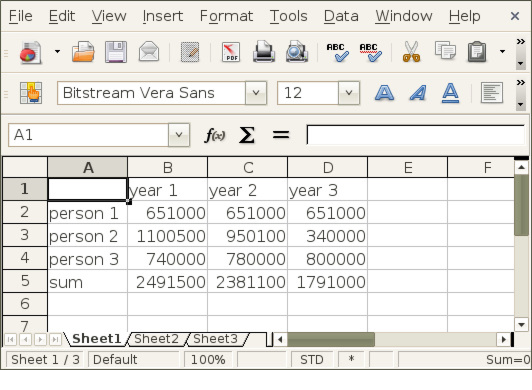This screenshot has width=532, height=390.
Task: Switch to the Sheet2 tab
Action: tap(156, 339)
